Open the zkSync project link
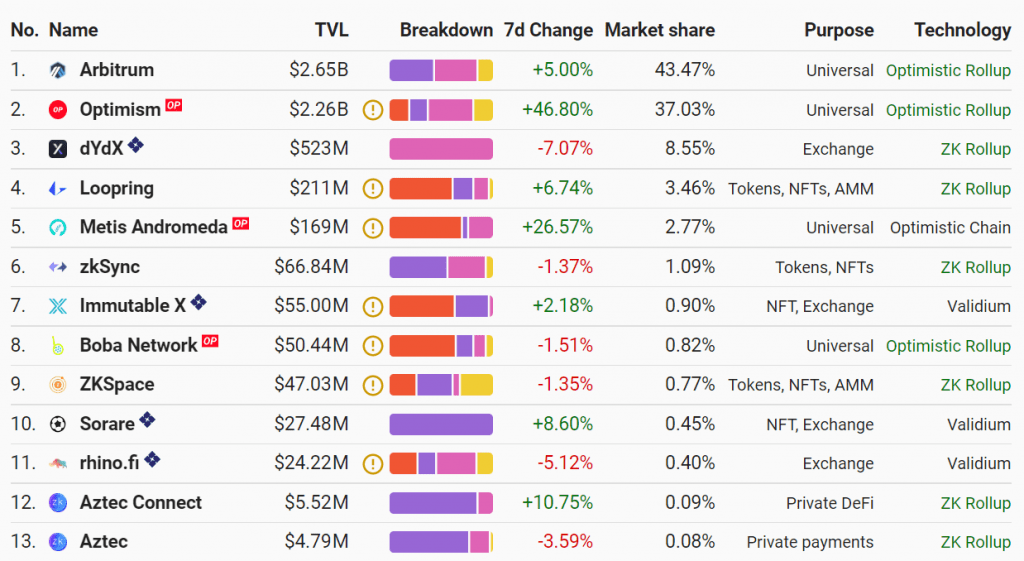 coord(110,266)
